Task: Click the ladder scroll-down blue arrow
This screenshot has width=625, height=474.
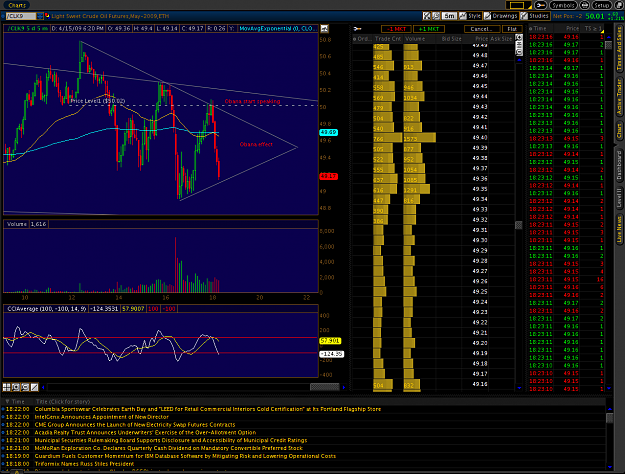Action: tap(519, 387)
